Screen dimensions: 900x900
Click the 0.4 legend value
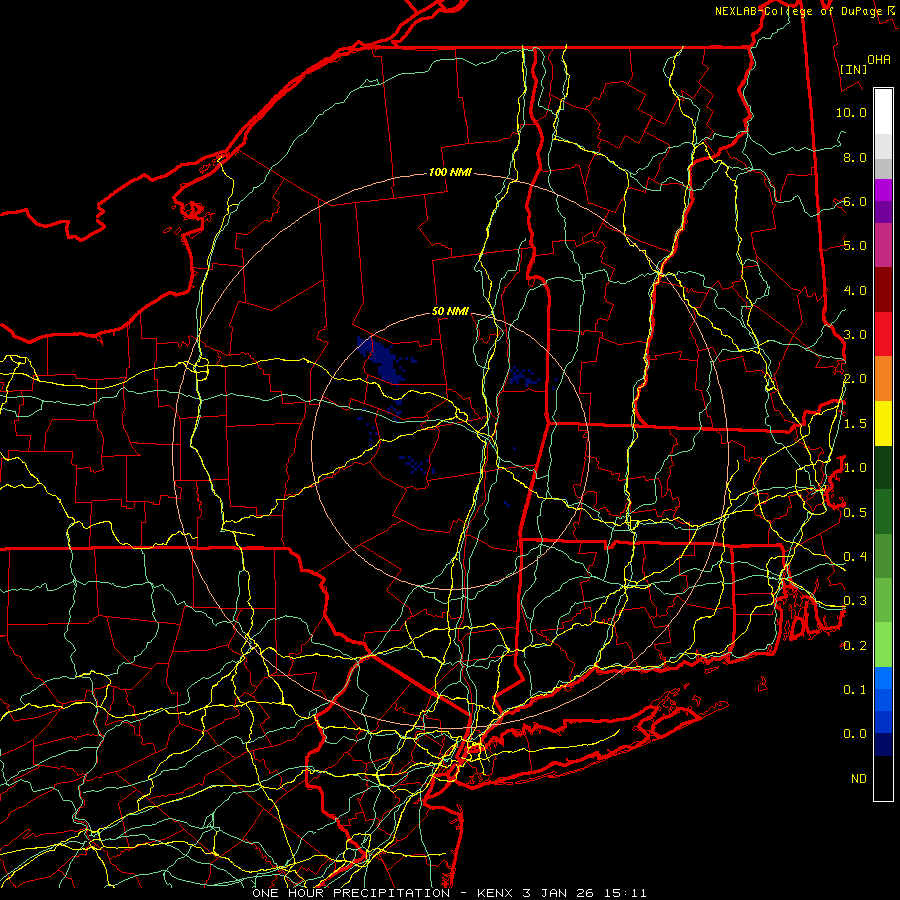click(x=855, y=556)
